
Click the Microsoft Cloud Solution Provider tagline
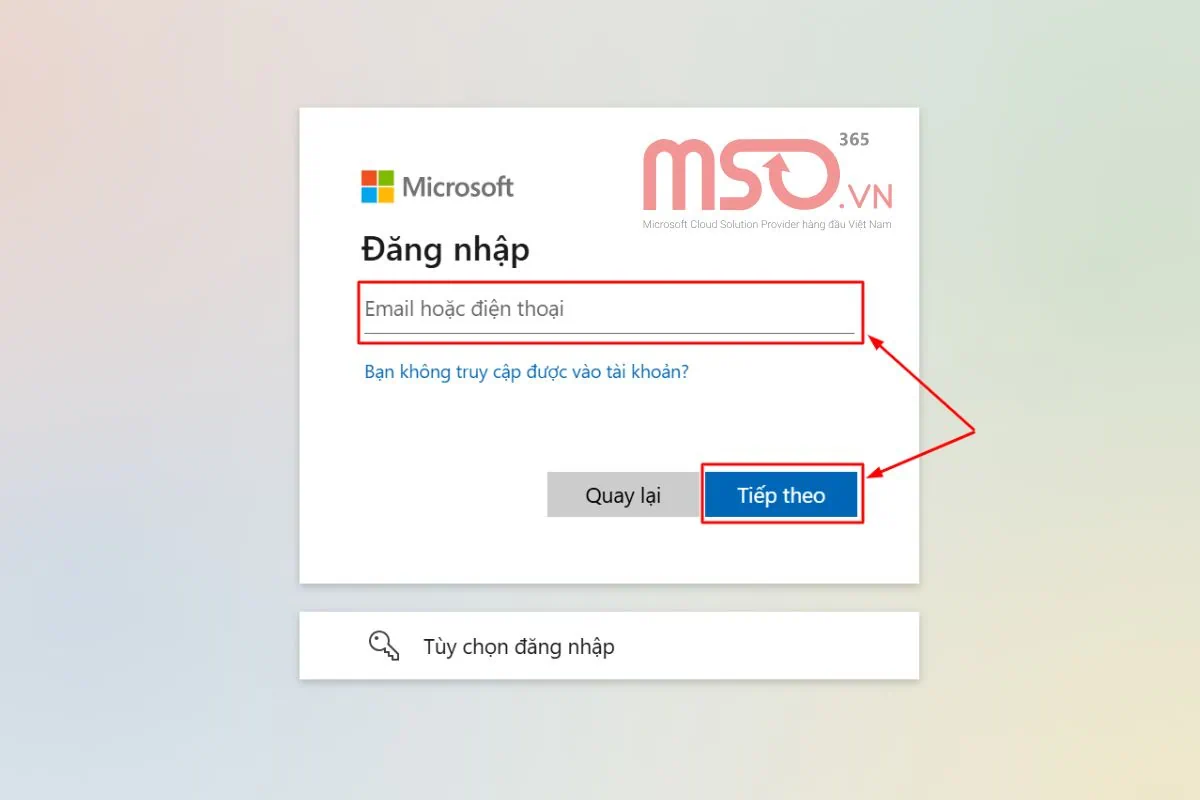(767, 224)
